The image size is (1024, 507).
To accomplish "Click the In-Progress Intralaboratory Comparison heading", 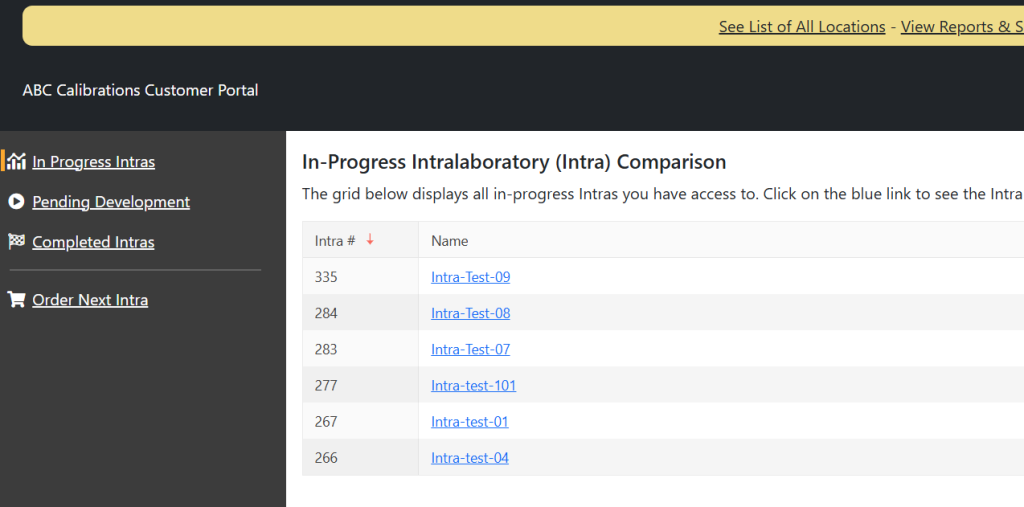I will (x=514, y=162).
